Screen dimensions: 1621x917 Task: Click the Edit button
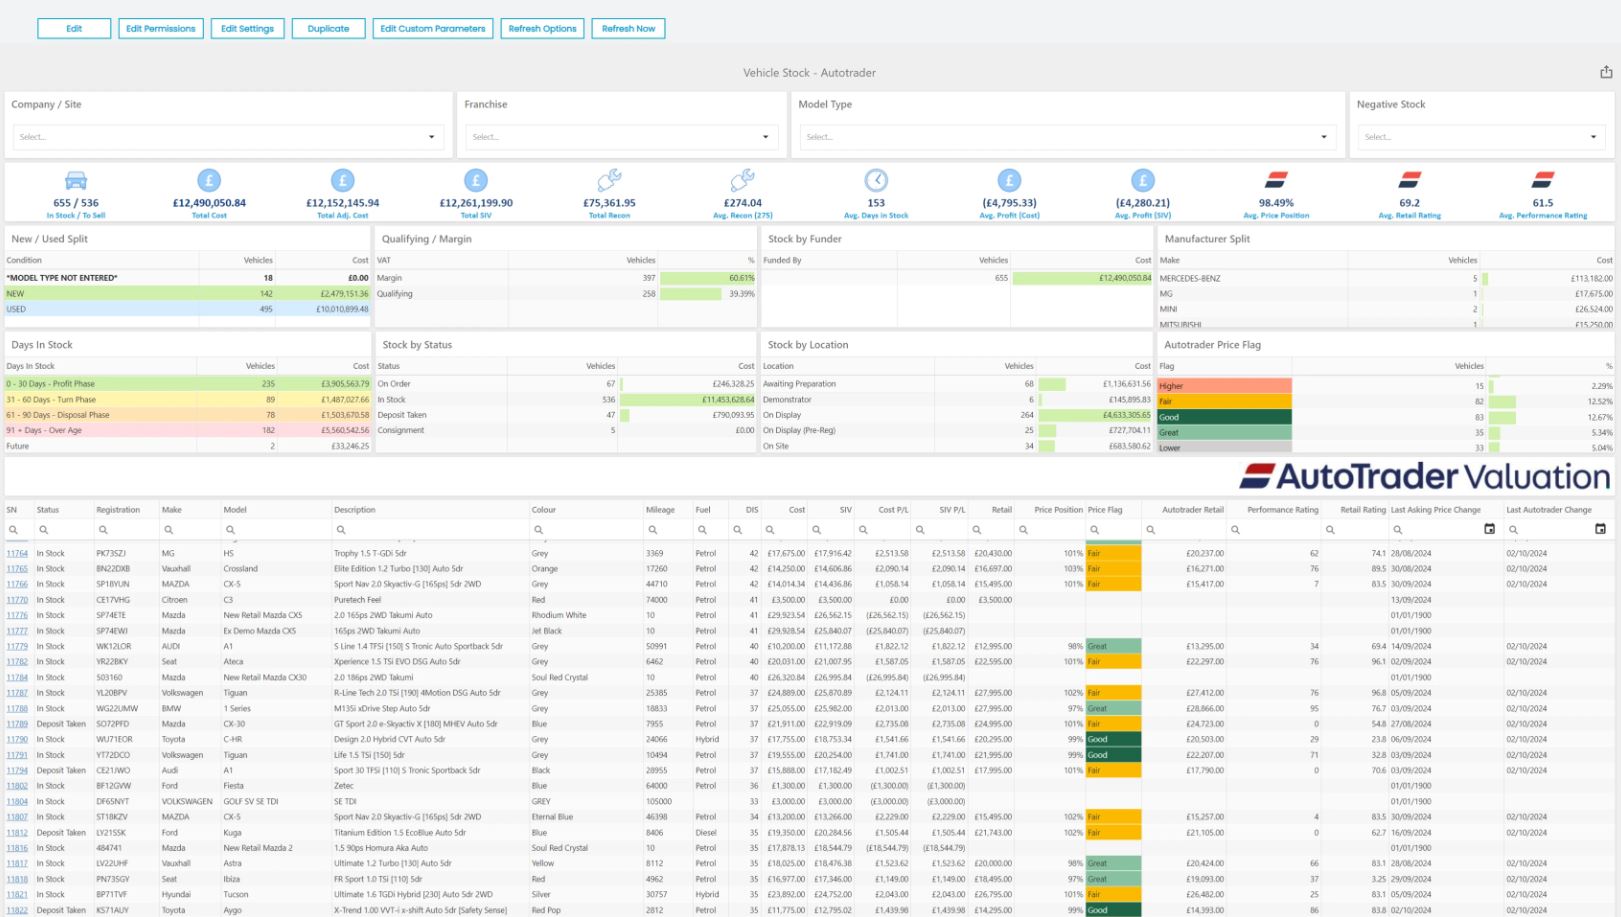tap(74, 28)
